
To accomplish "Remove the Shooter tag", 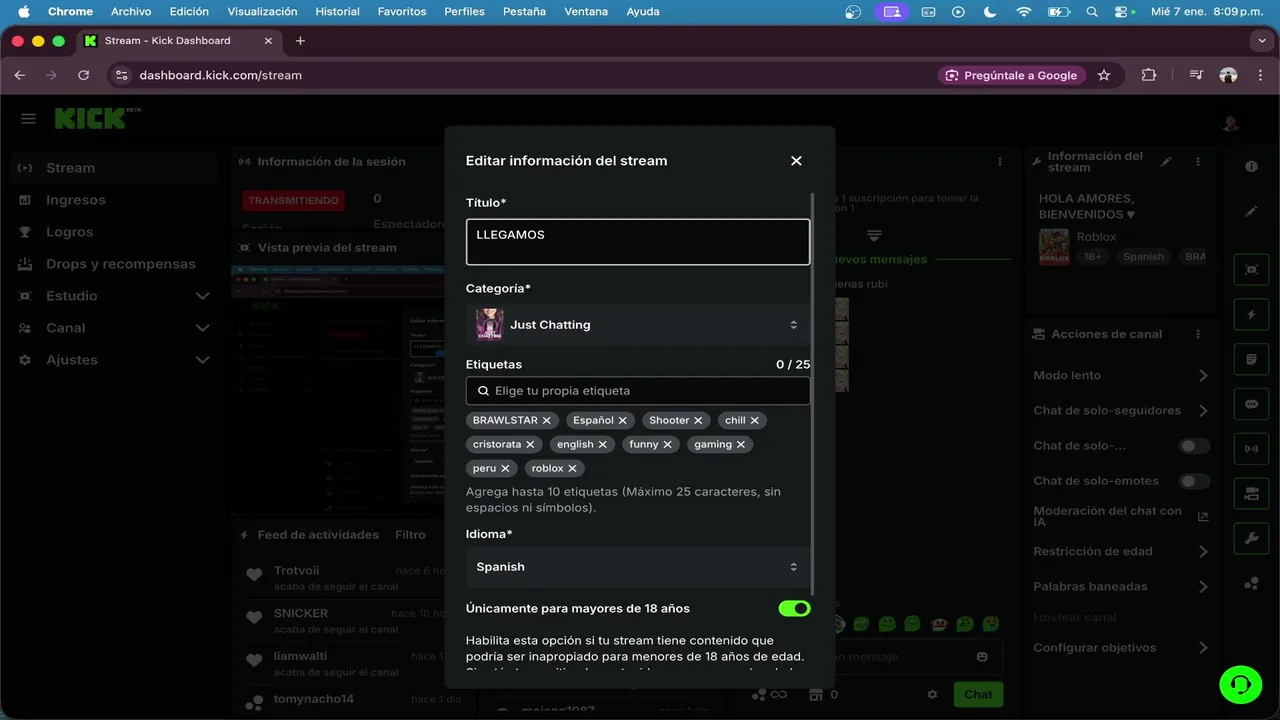I will pos(699,421).
